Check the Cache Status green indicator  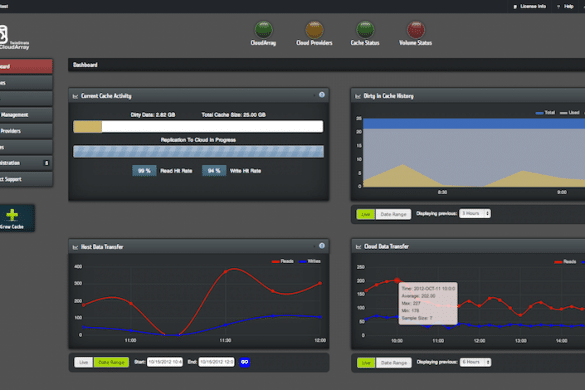pyautogui.click(x=365, y=30)
